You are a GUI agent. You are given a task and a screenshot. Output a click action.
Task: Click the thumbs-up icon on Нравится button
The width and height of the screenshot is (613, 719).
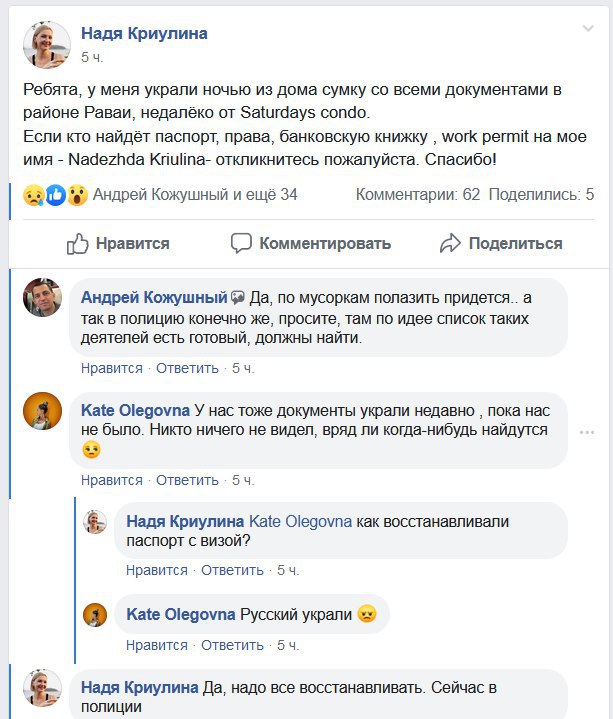click(x=79, y=243)
